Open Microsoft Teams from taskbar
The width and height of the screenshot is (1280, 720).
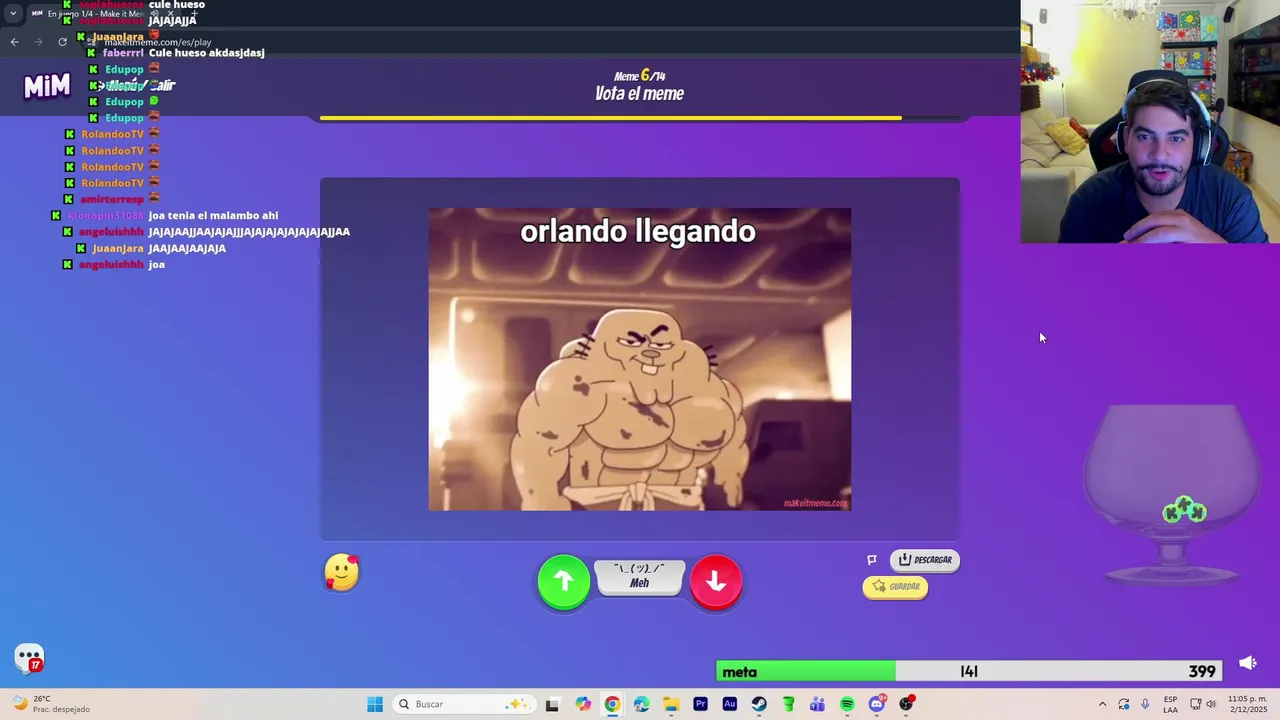pos(817,704)
